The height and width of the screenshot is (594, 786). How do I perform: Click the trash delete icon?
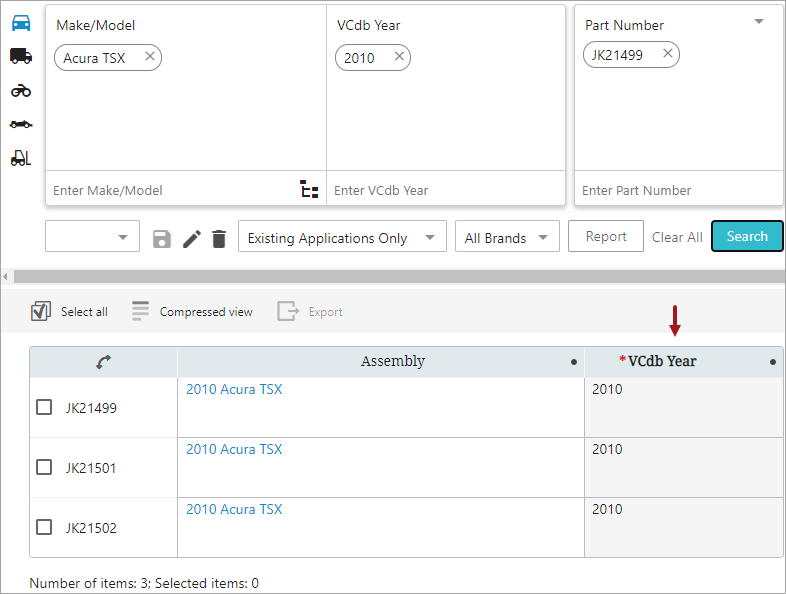[x=219, y=239]
